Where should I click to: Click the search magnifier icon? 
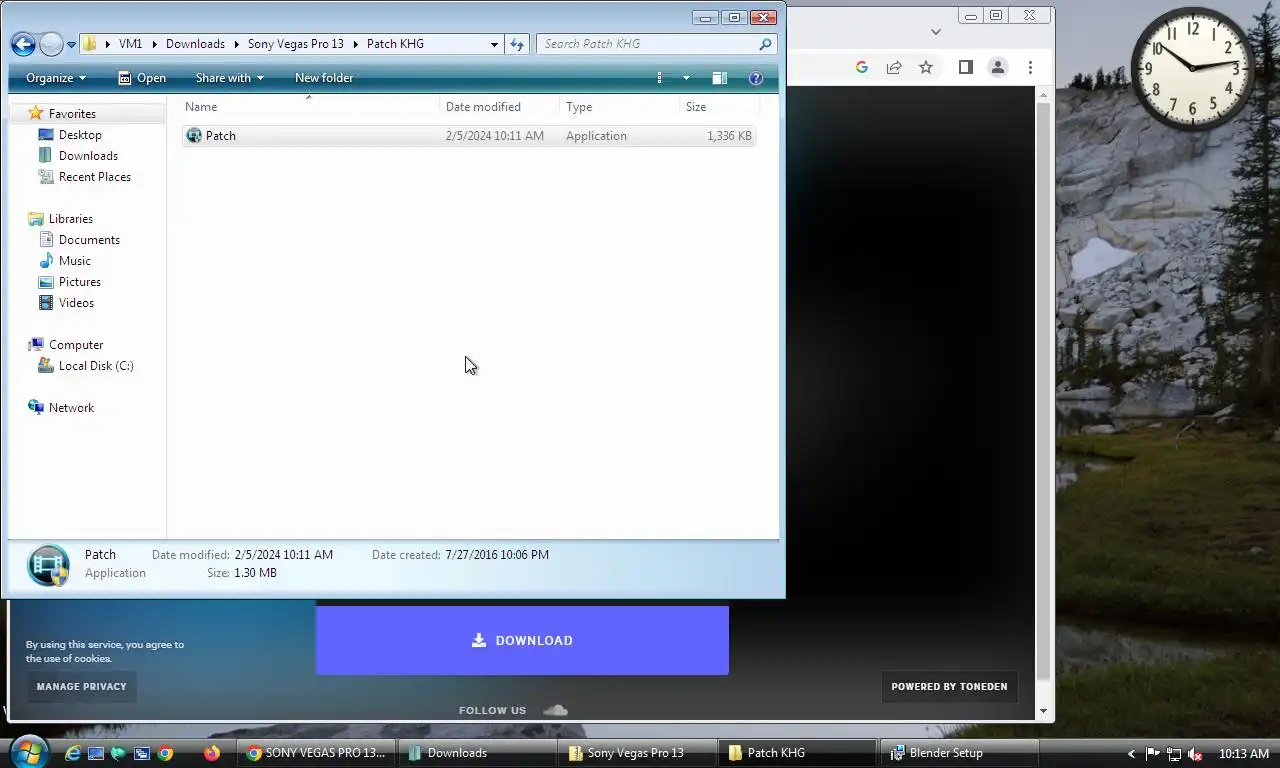pyautogui.click(x=765, y=44)
